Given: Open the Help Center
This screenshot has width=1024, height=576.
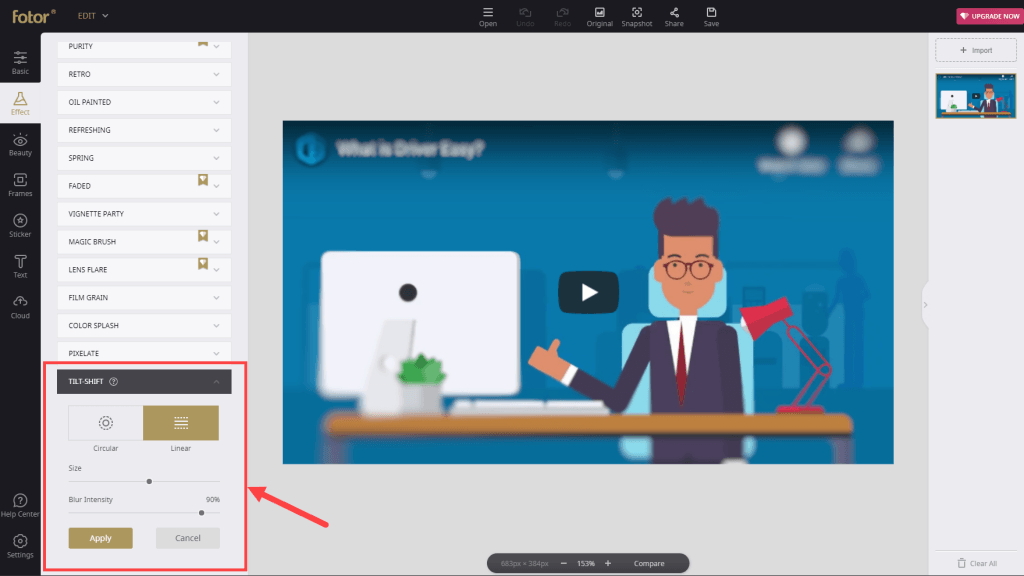Looking at the screenshot, I should (20, 505).
